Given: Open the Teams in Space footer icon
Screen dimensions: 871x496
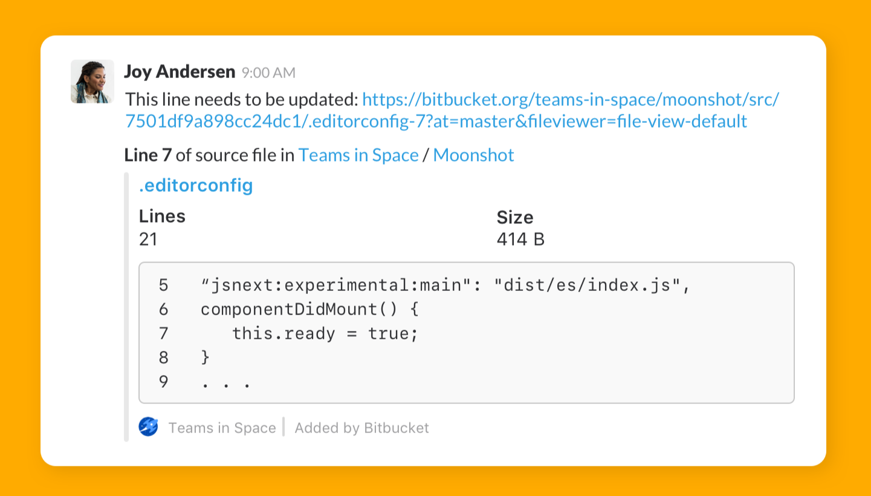Looking at the screenshot, I should (x=148, y=427).
